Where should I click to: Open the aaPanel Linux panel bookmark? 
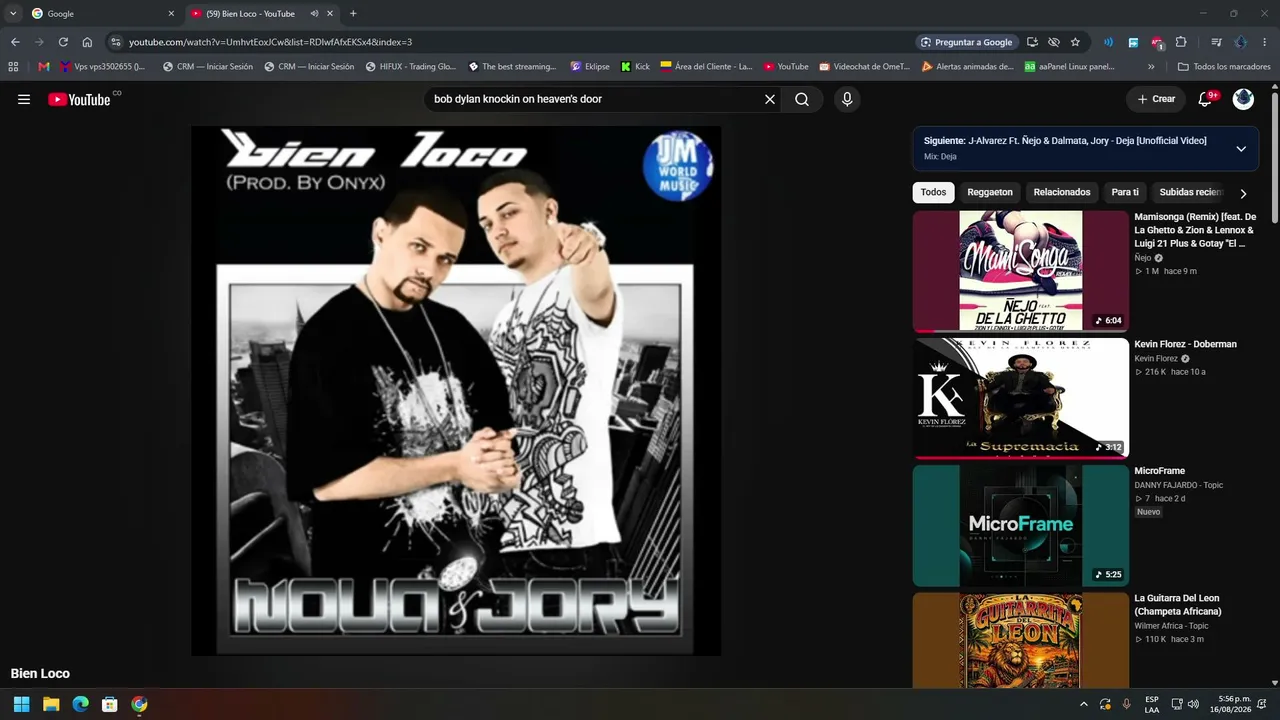coord(1069,67)
